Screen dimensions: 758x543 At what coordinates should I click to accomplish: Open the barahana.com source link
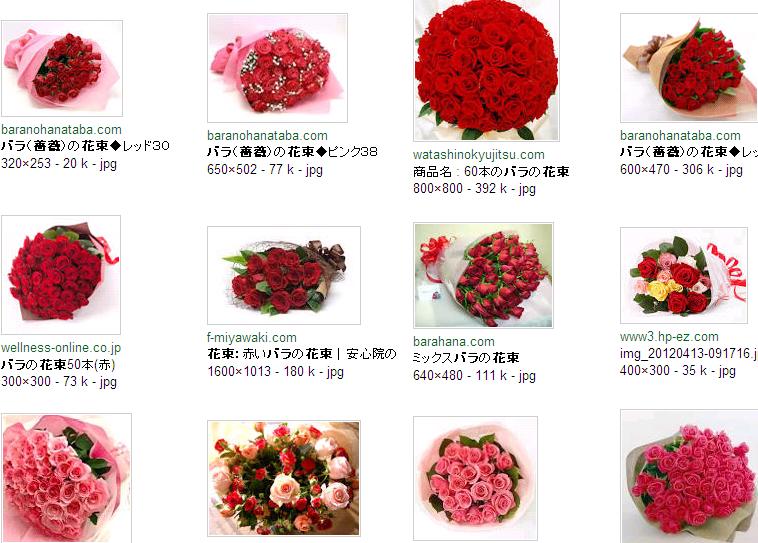point(454,341)
